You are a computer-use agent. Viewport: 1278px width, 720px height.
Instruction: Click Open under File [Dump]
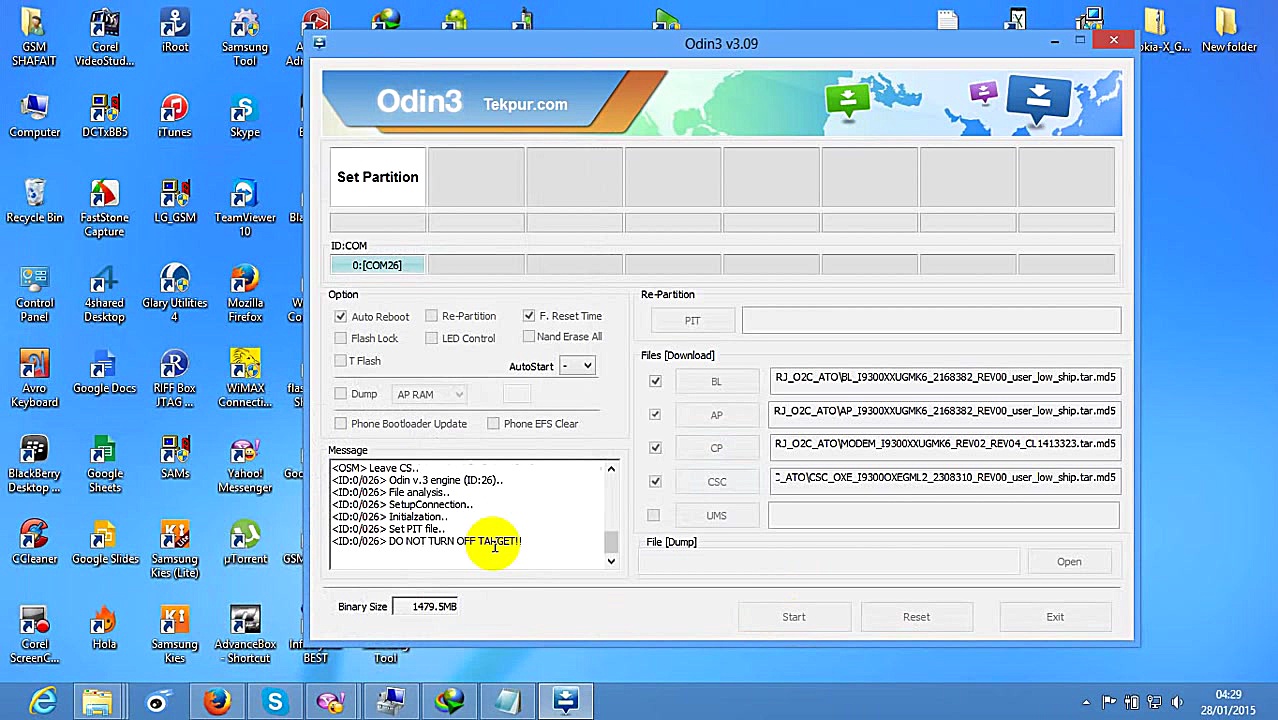pyautogui.click(x=1068, y=561)
